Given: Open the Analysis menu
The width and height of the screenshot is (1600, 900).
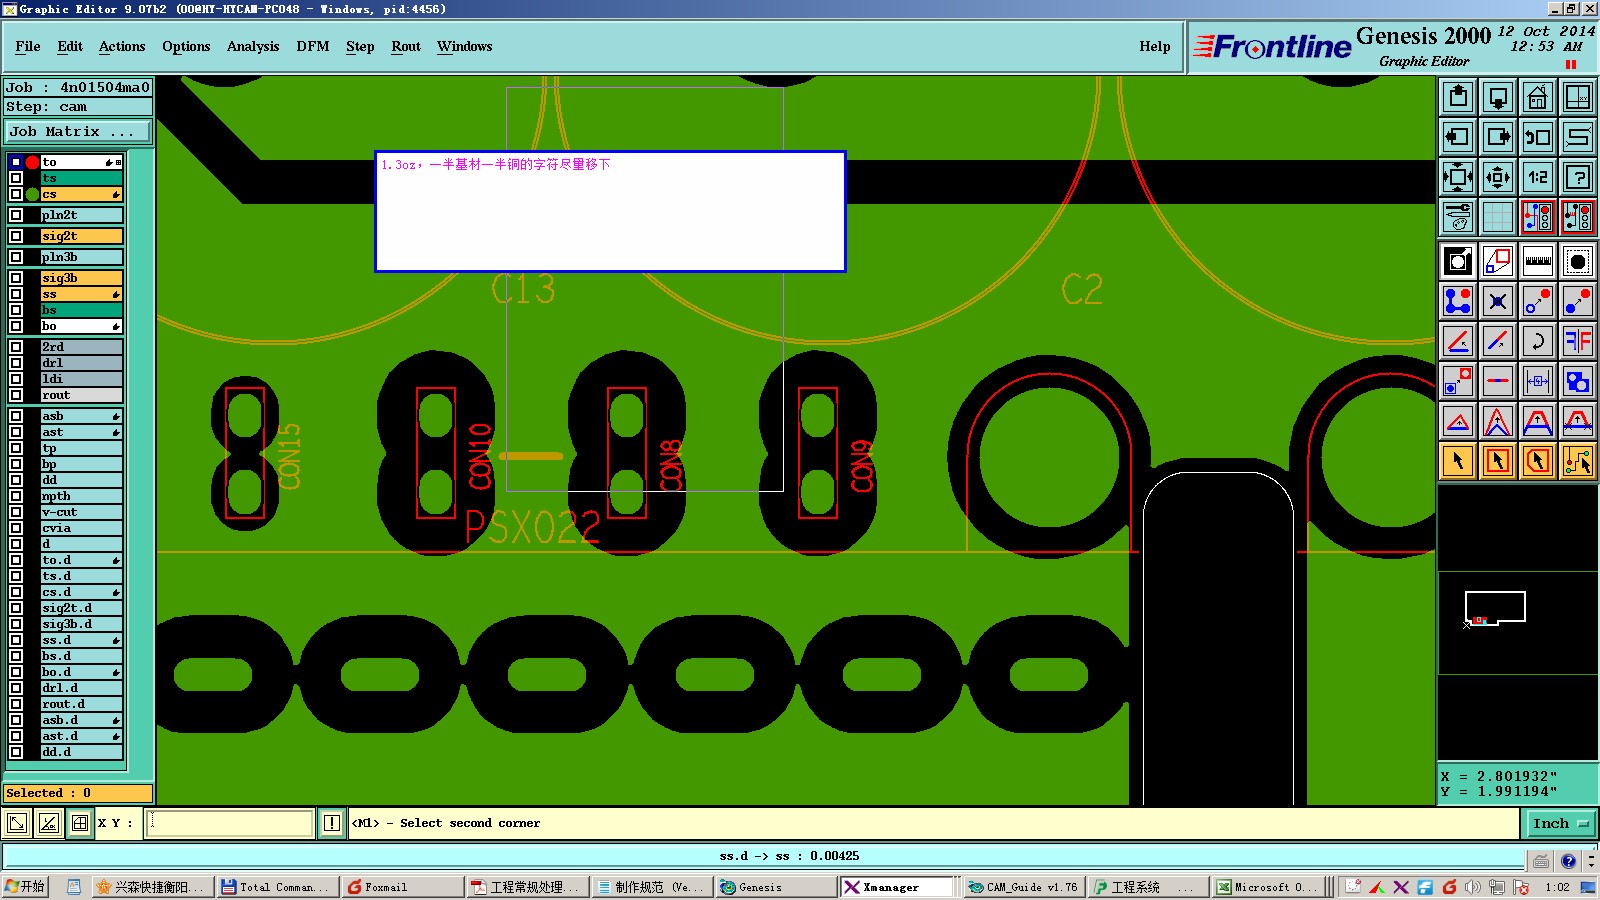Looking at the screenshot, I should click(x=253, y=46).
